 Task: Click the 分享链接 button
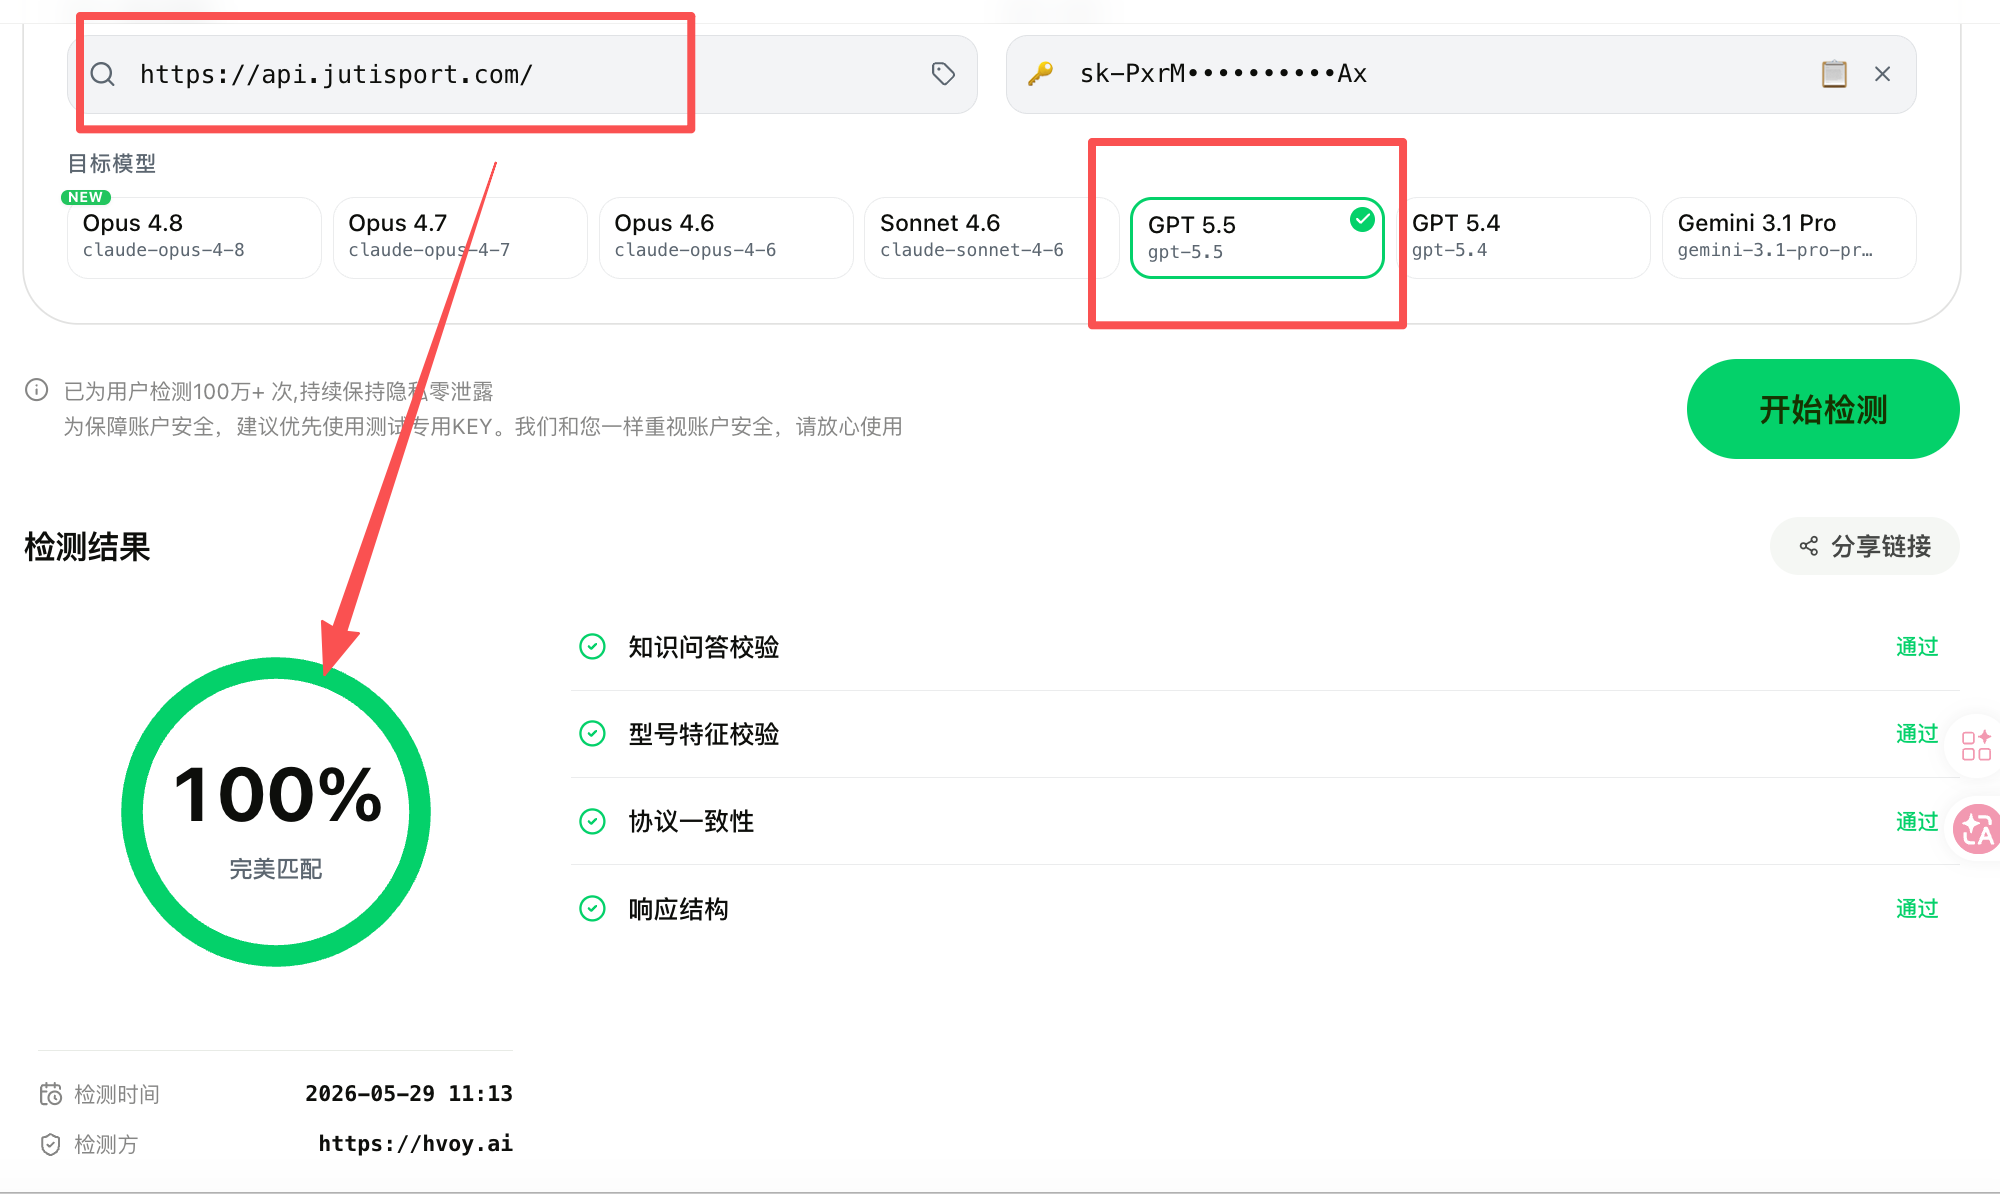(1865, 546)
